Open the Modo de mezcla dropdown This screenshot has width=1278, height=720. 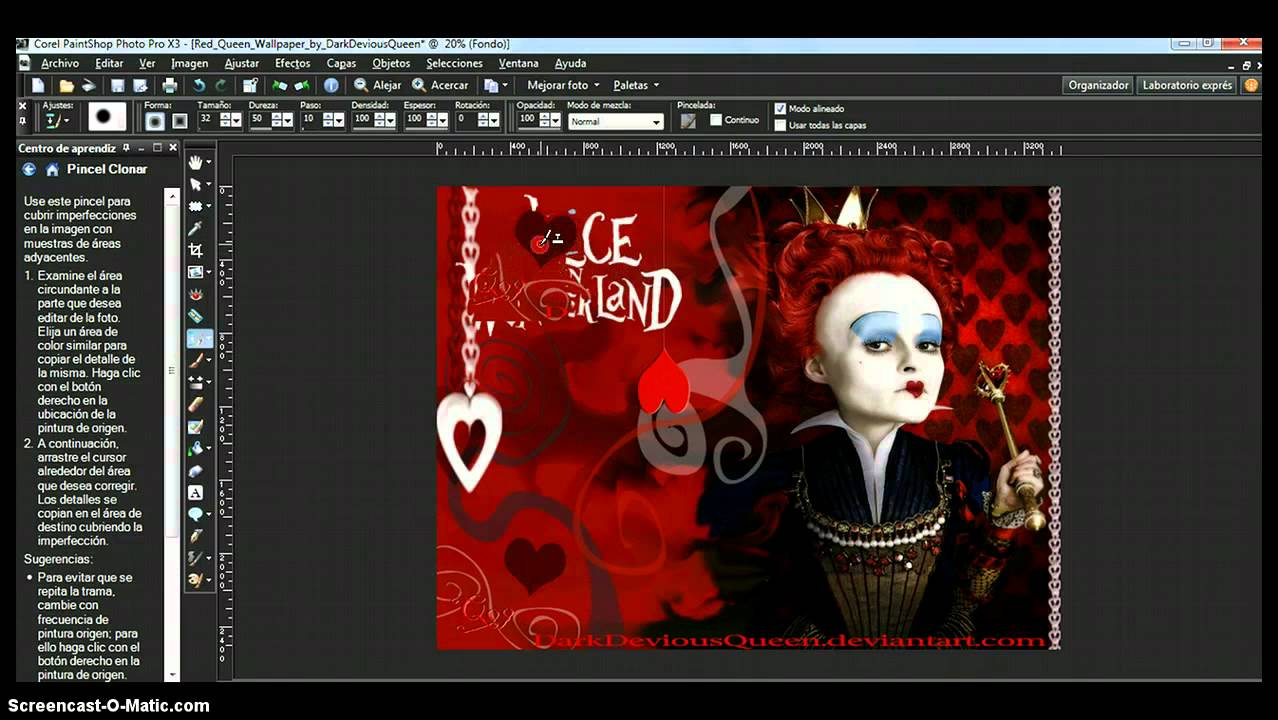pos(615,122)
